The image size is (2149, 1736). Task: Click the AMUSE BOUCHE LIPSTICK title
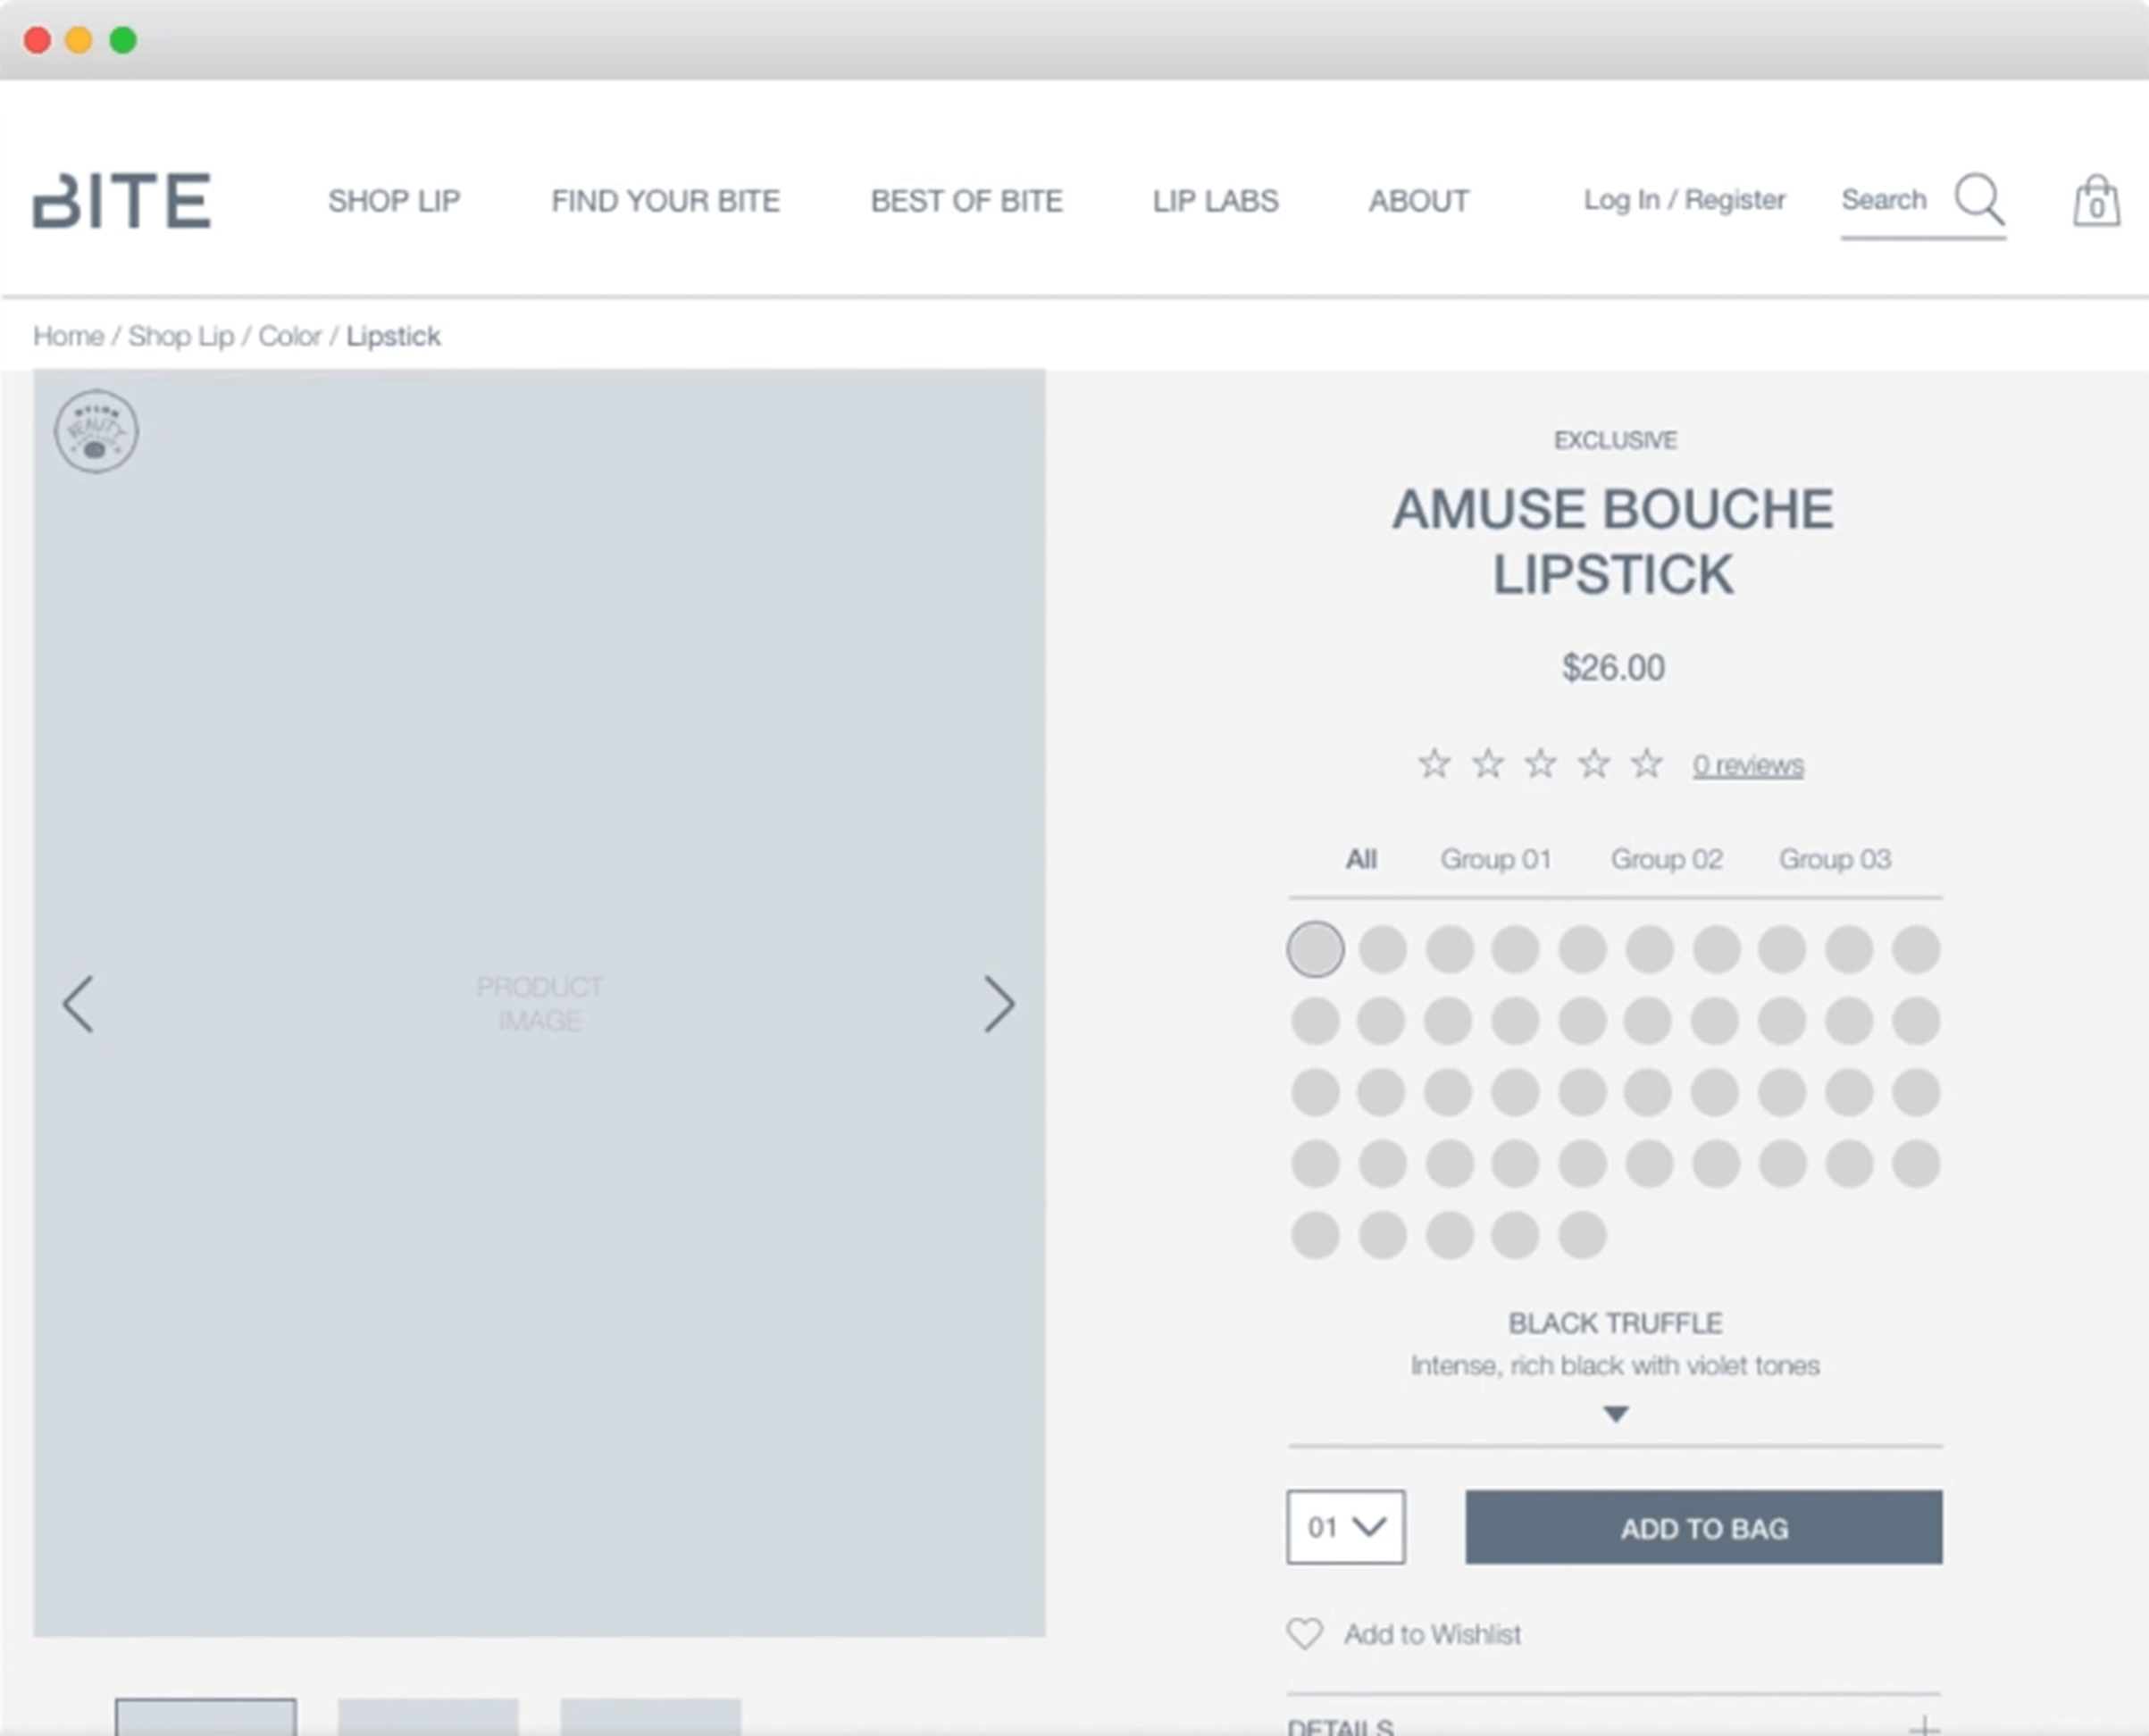coord(1613,541)
